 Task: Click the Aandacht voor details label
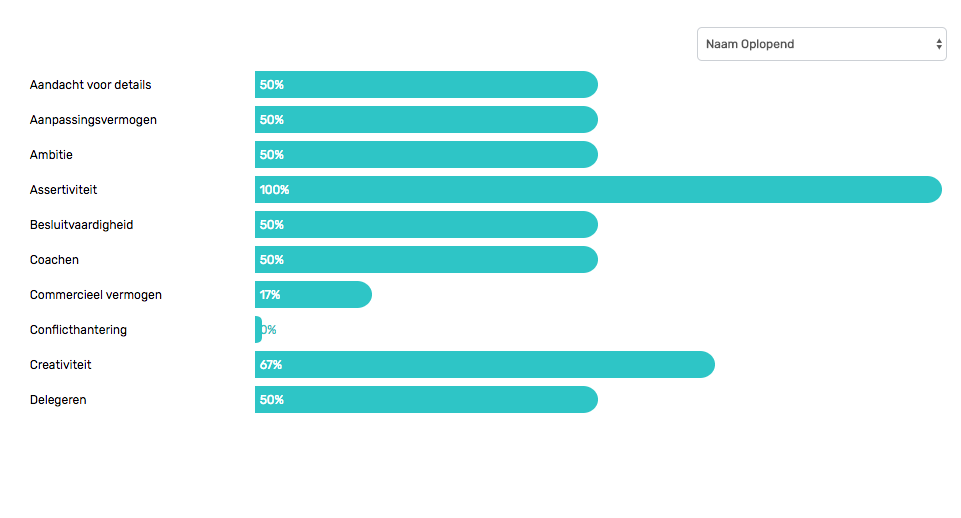point(90,85)
